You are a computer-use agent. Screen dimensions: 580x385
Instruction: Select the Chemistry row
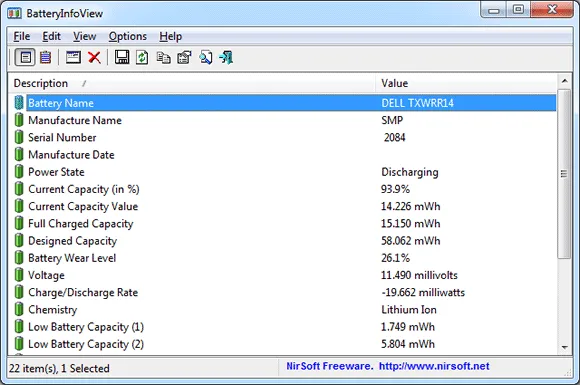pyautogui.click(x=283, y=309)
